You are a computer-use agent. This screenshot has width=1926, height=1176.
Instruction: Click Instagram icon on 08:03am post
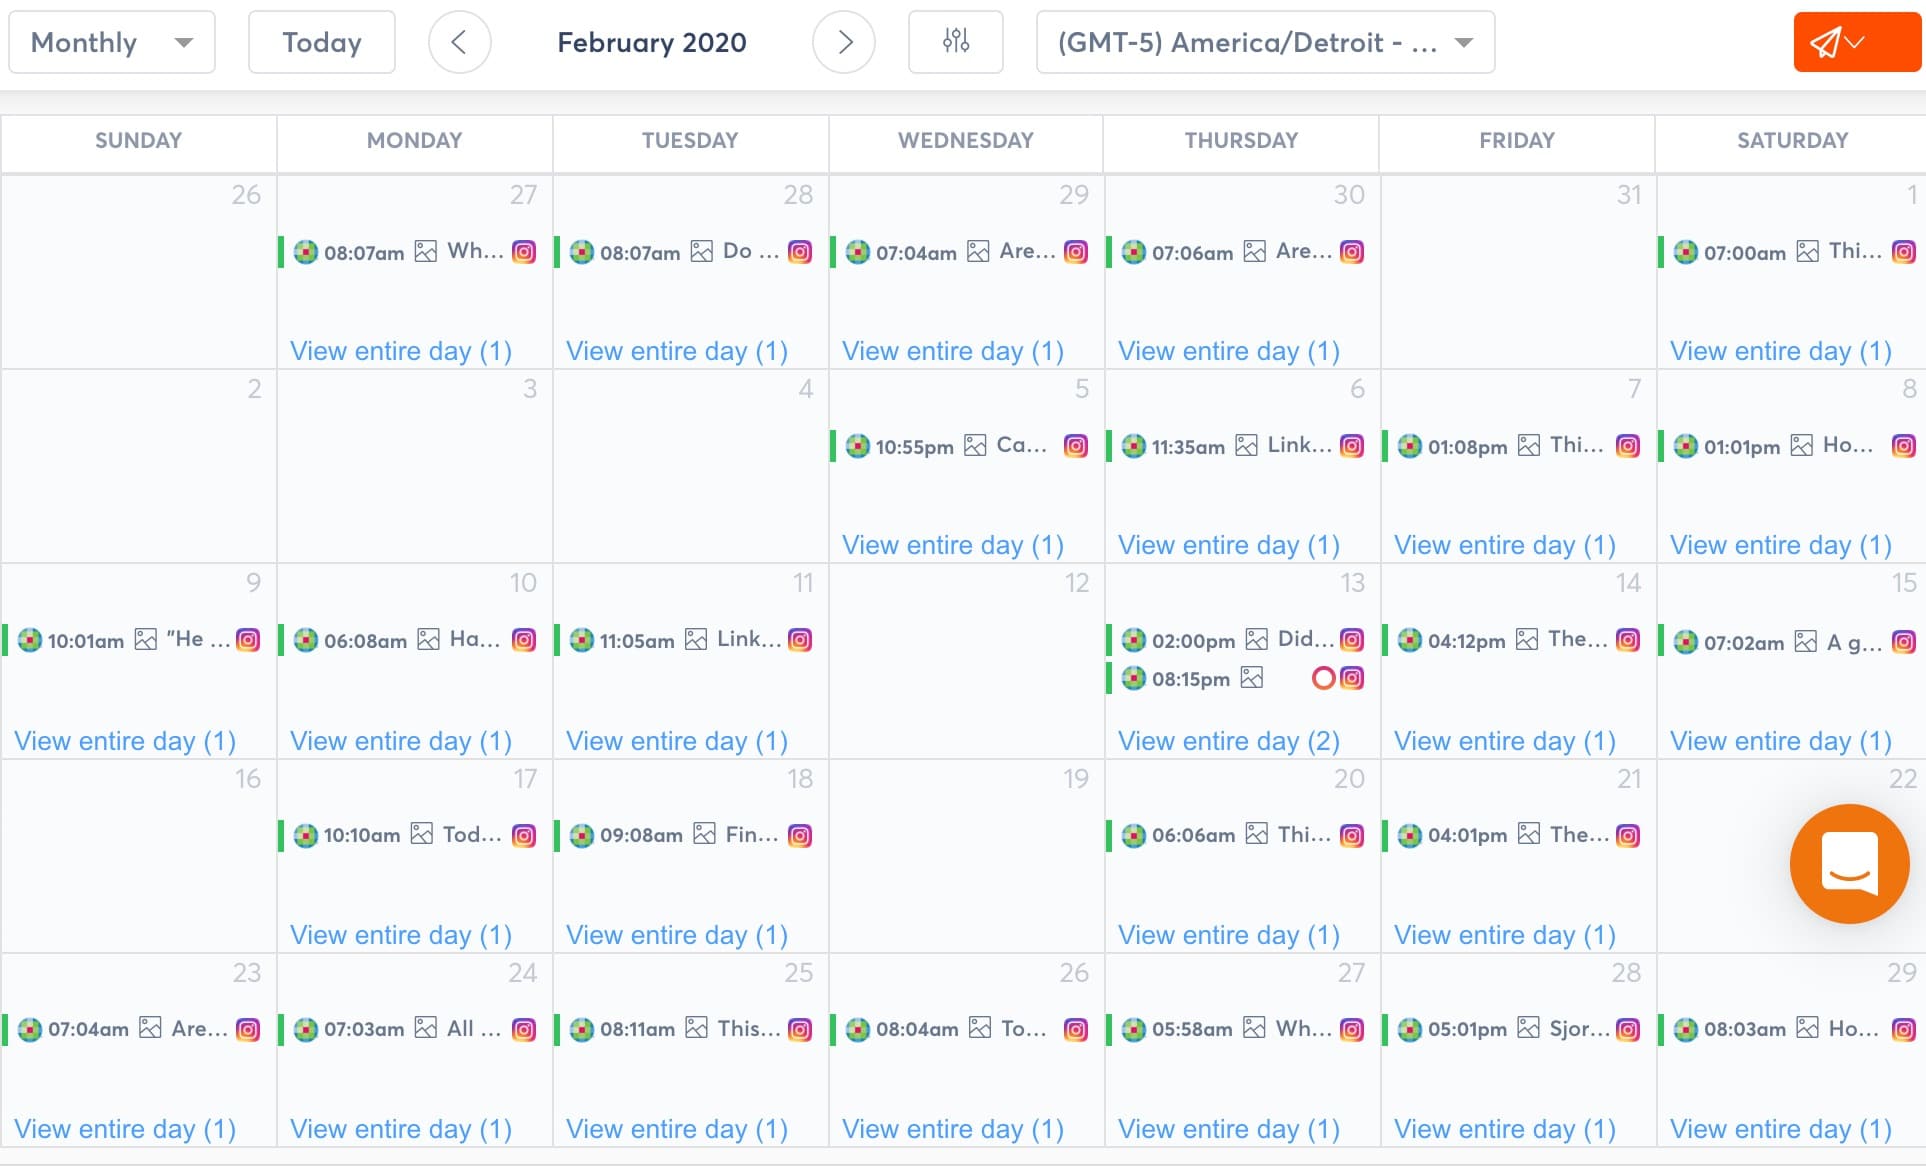[x=1904, y=1029]
